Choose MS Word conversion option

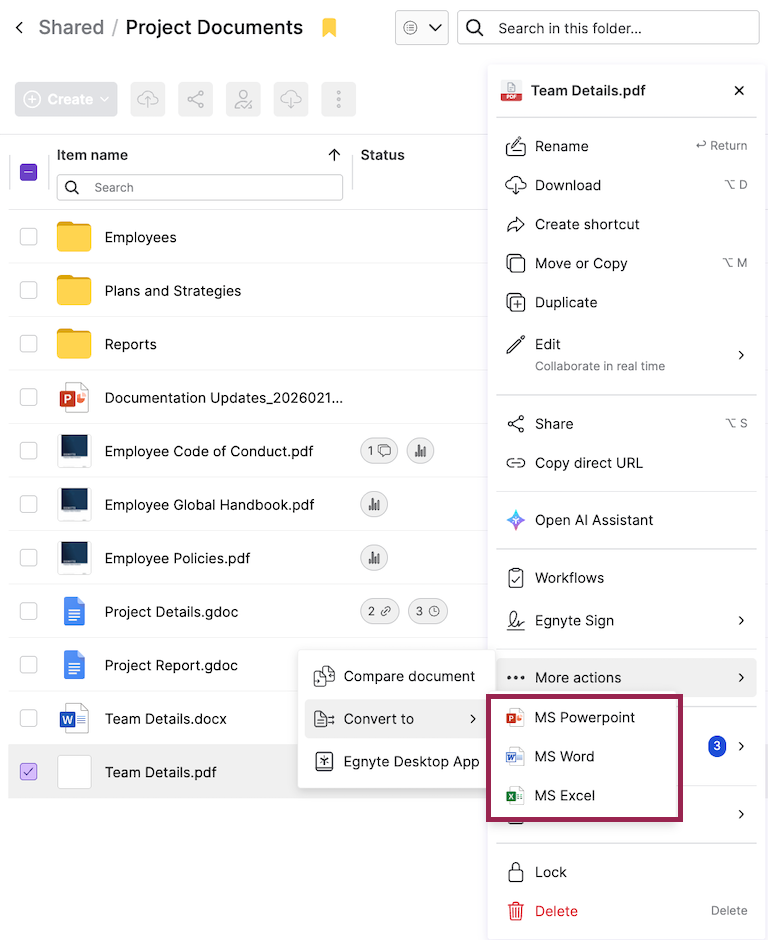pyautogui.click(x=564, y=757)
